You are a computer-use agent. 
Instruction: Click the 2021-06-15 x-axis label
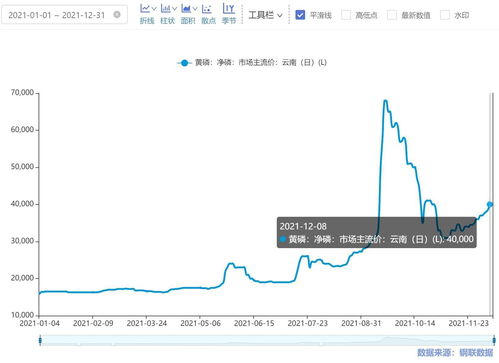(254, 323)
